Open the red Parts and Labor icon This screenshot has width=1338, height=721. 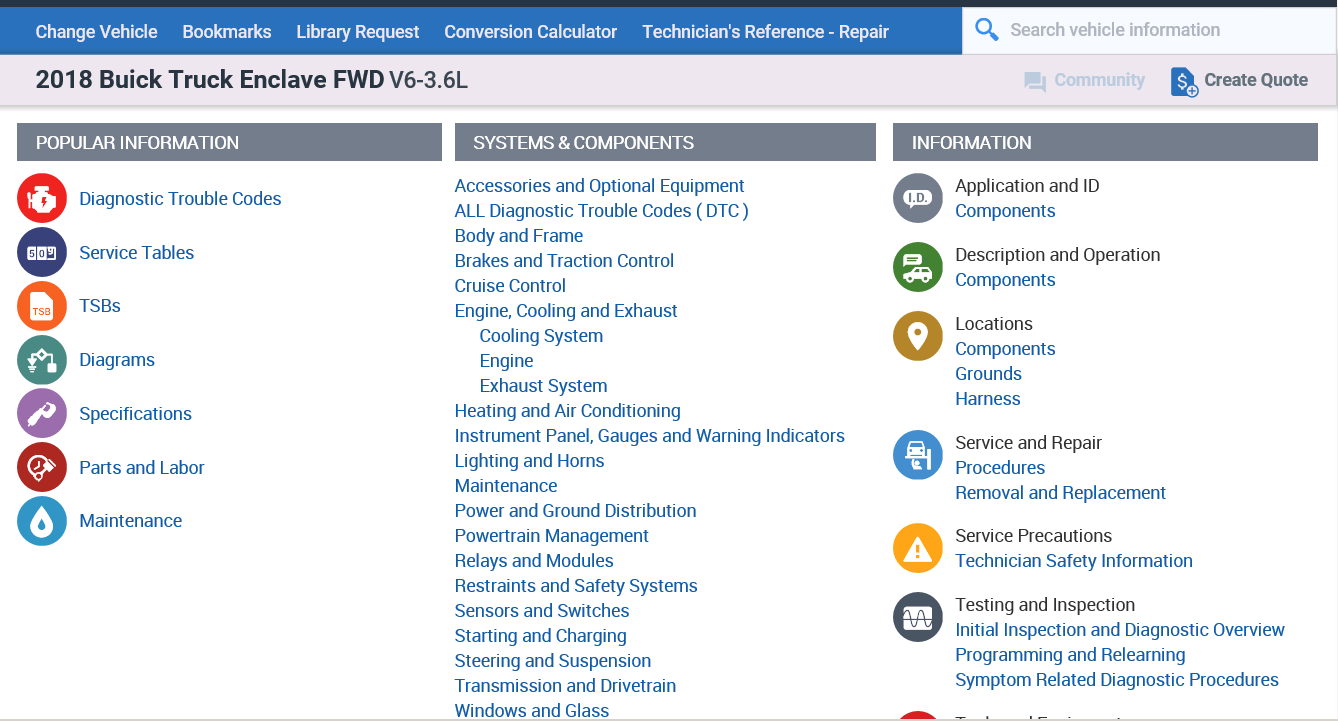point(42,467)
